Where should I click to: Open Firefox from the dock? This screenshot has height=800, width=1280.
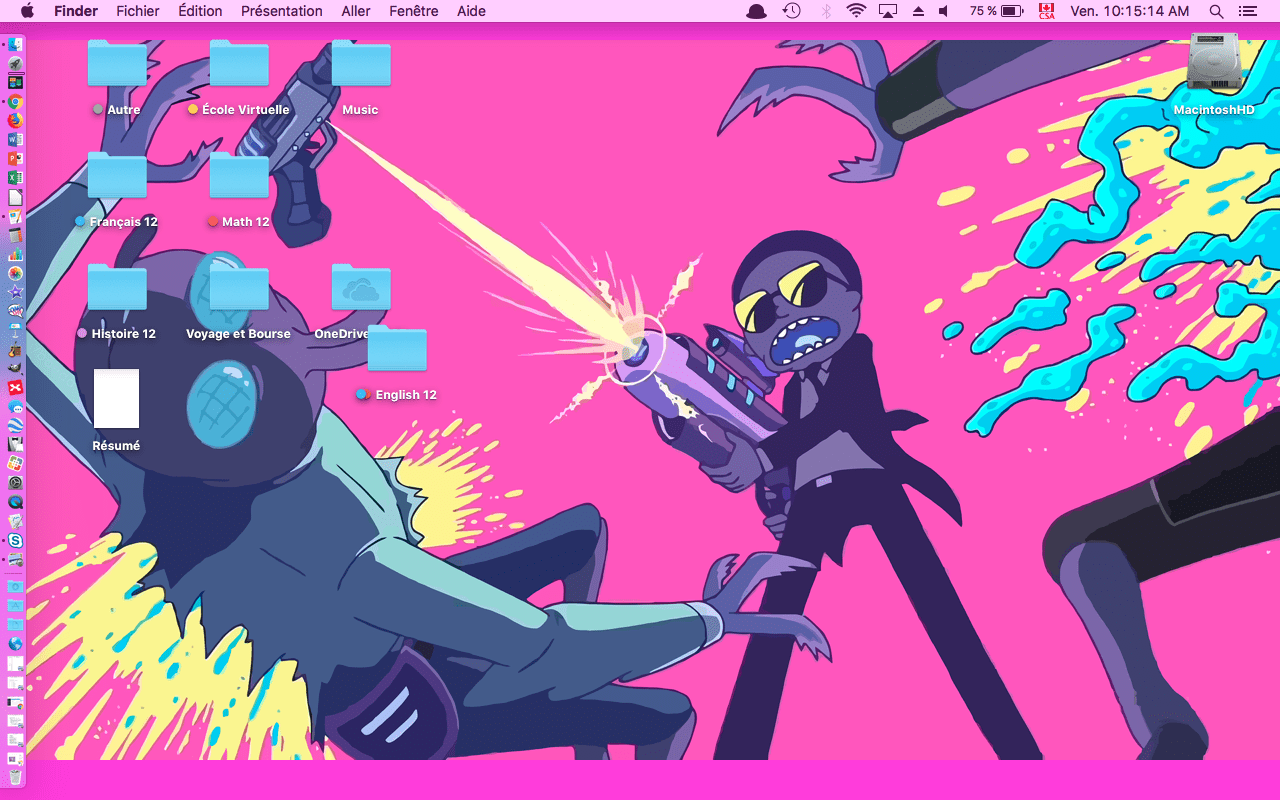click(15, 120)
